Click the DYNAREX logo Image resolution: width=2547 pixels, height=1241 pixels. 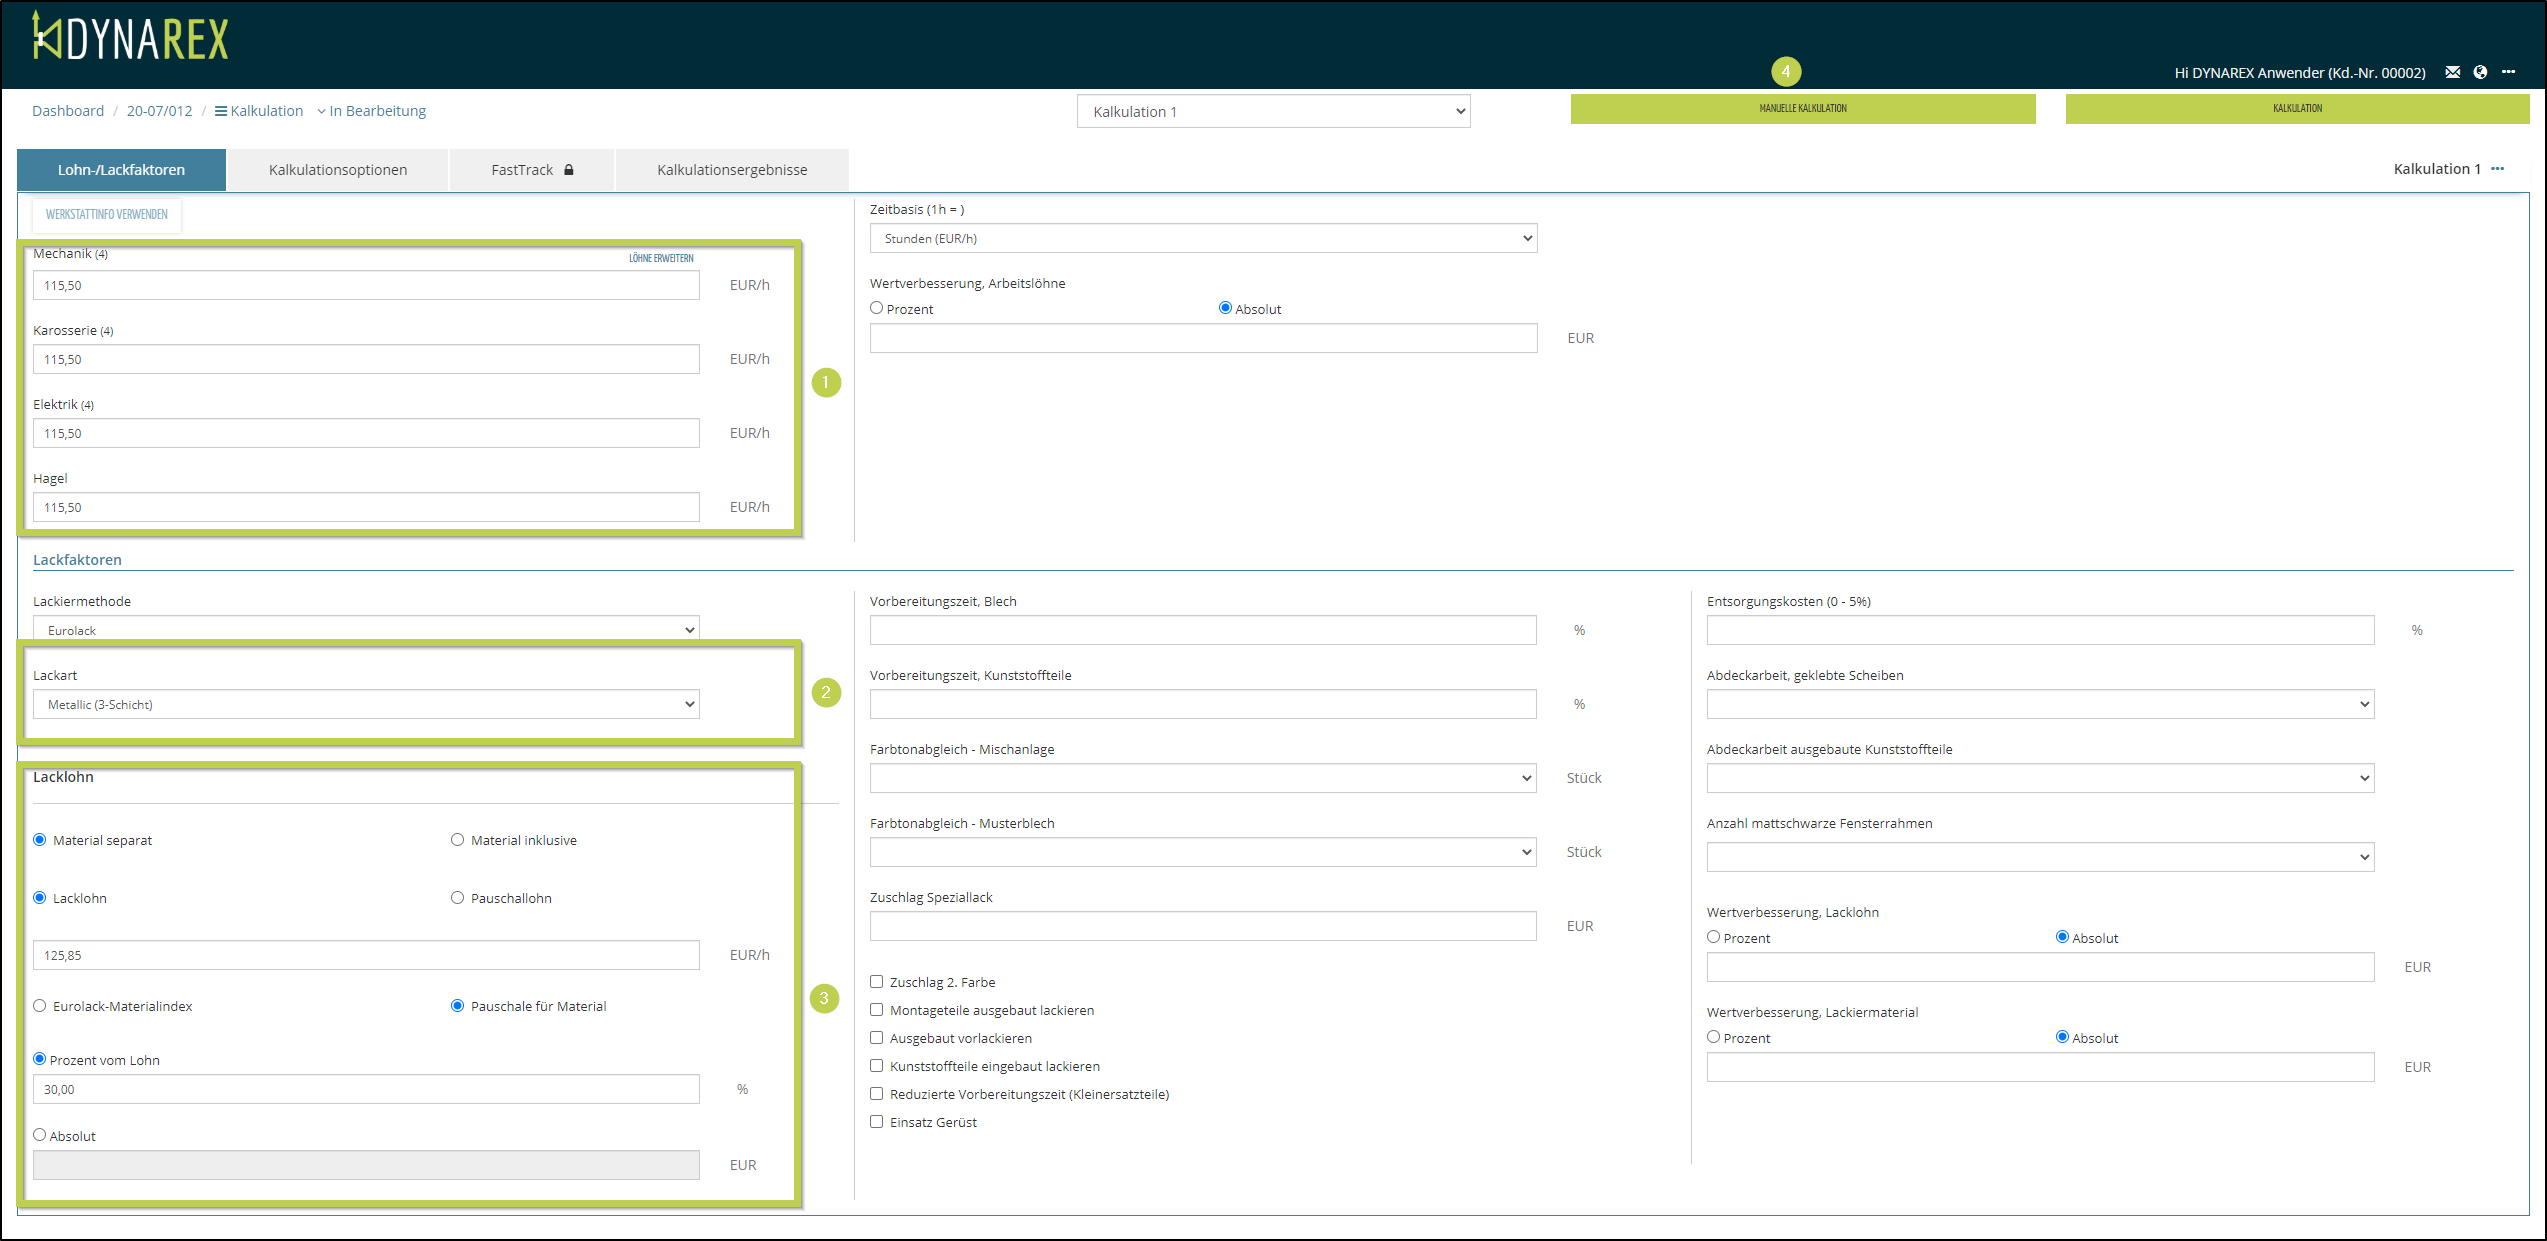(130, 38)
